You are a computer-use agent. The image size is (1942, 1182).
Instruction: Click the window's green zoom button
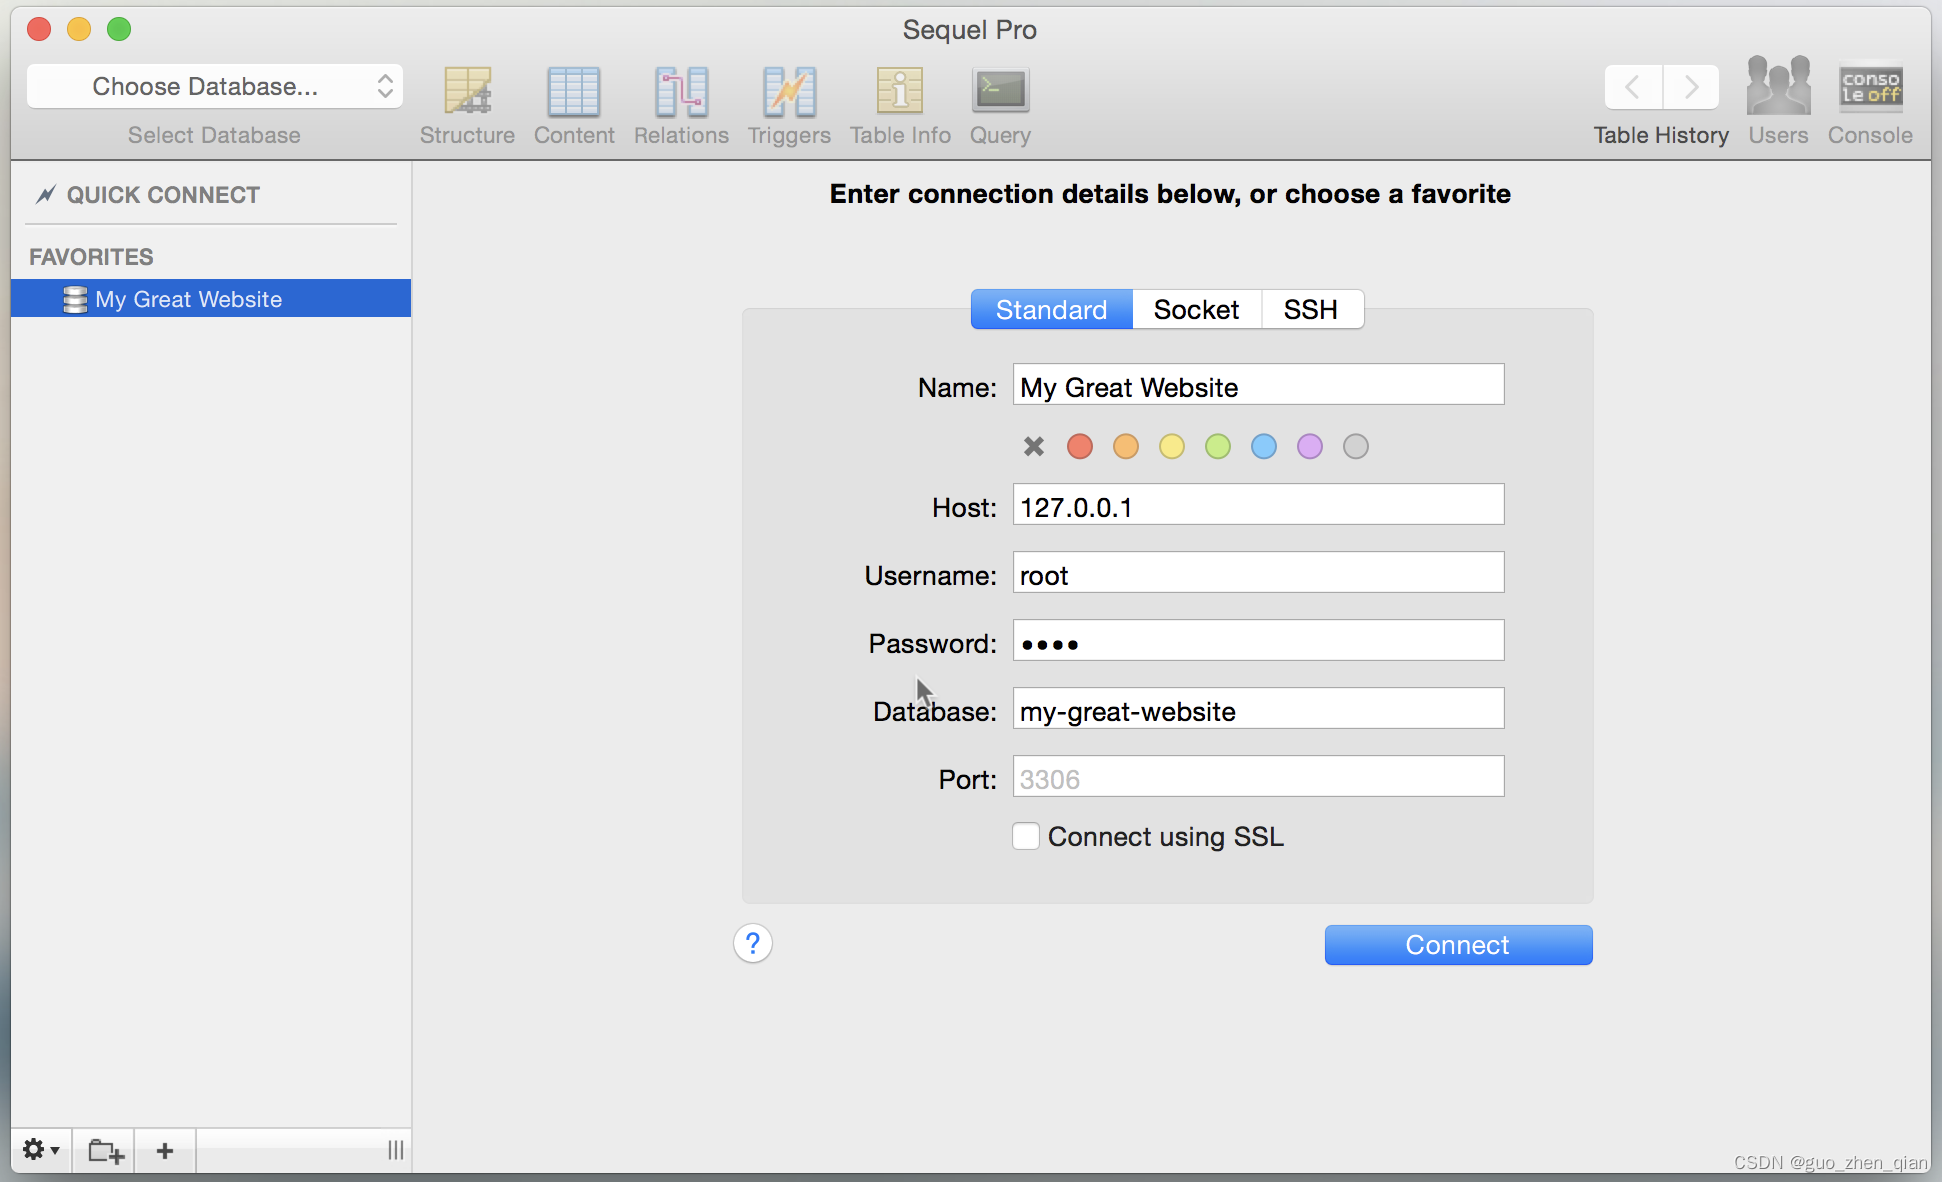(x=119, y=29)
